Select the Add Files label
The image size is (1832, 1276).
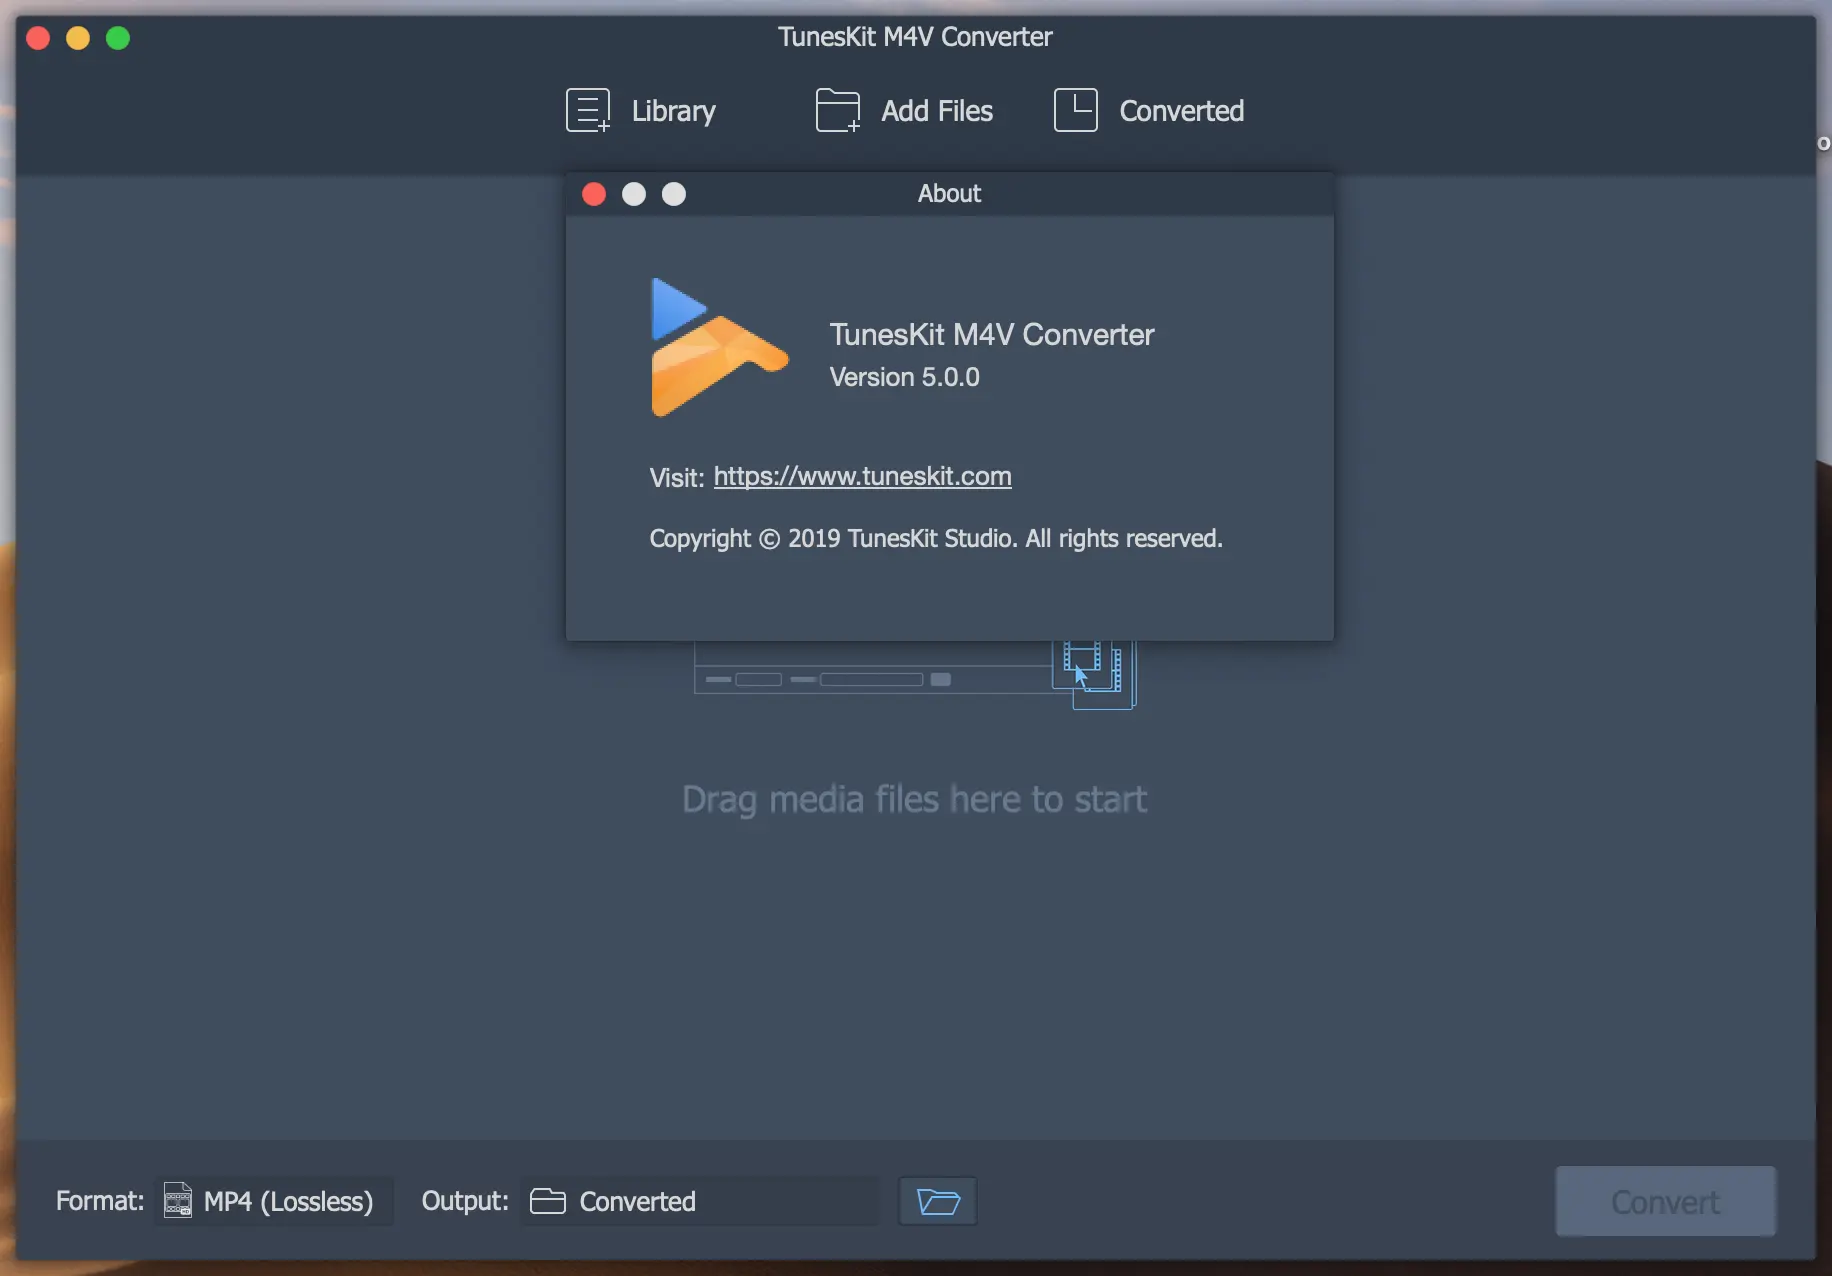937,111
